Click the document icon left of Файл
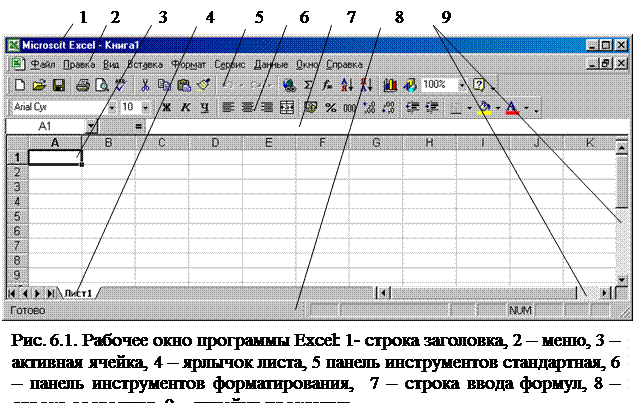This screenshot has height=410, width=633. [x=17, y=64]
